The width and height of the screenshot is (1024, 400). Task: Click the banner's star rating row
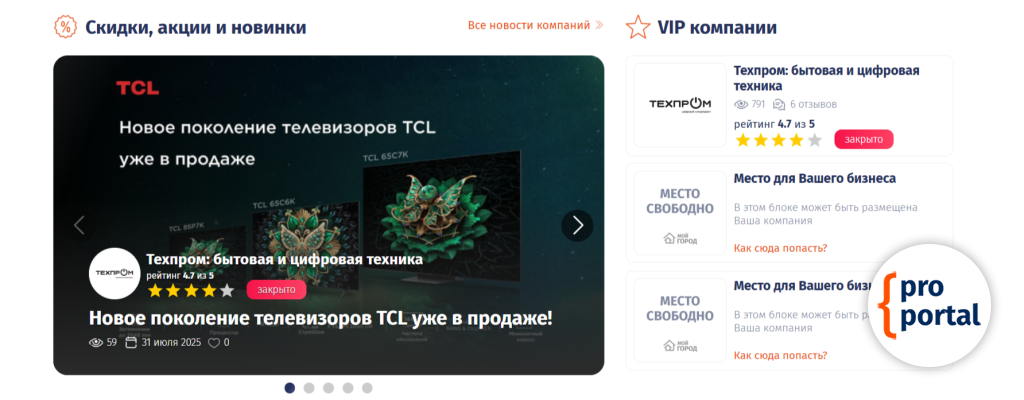[191, 291]
